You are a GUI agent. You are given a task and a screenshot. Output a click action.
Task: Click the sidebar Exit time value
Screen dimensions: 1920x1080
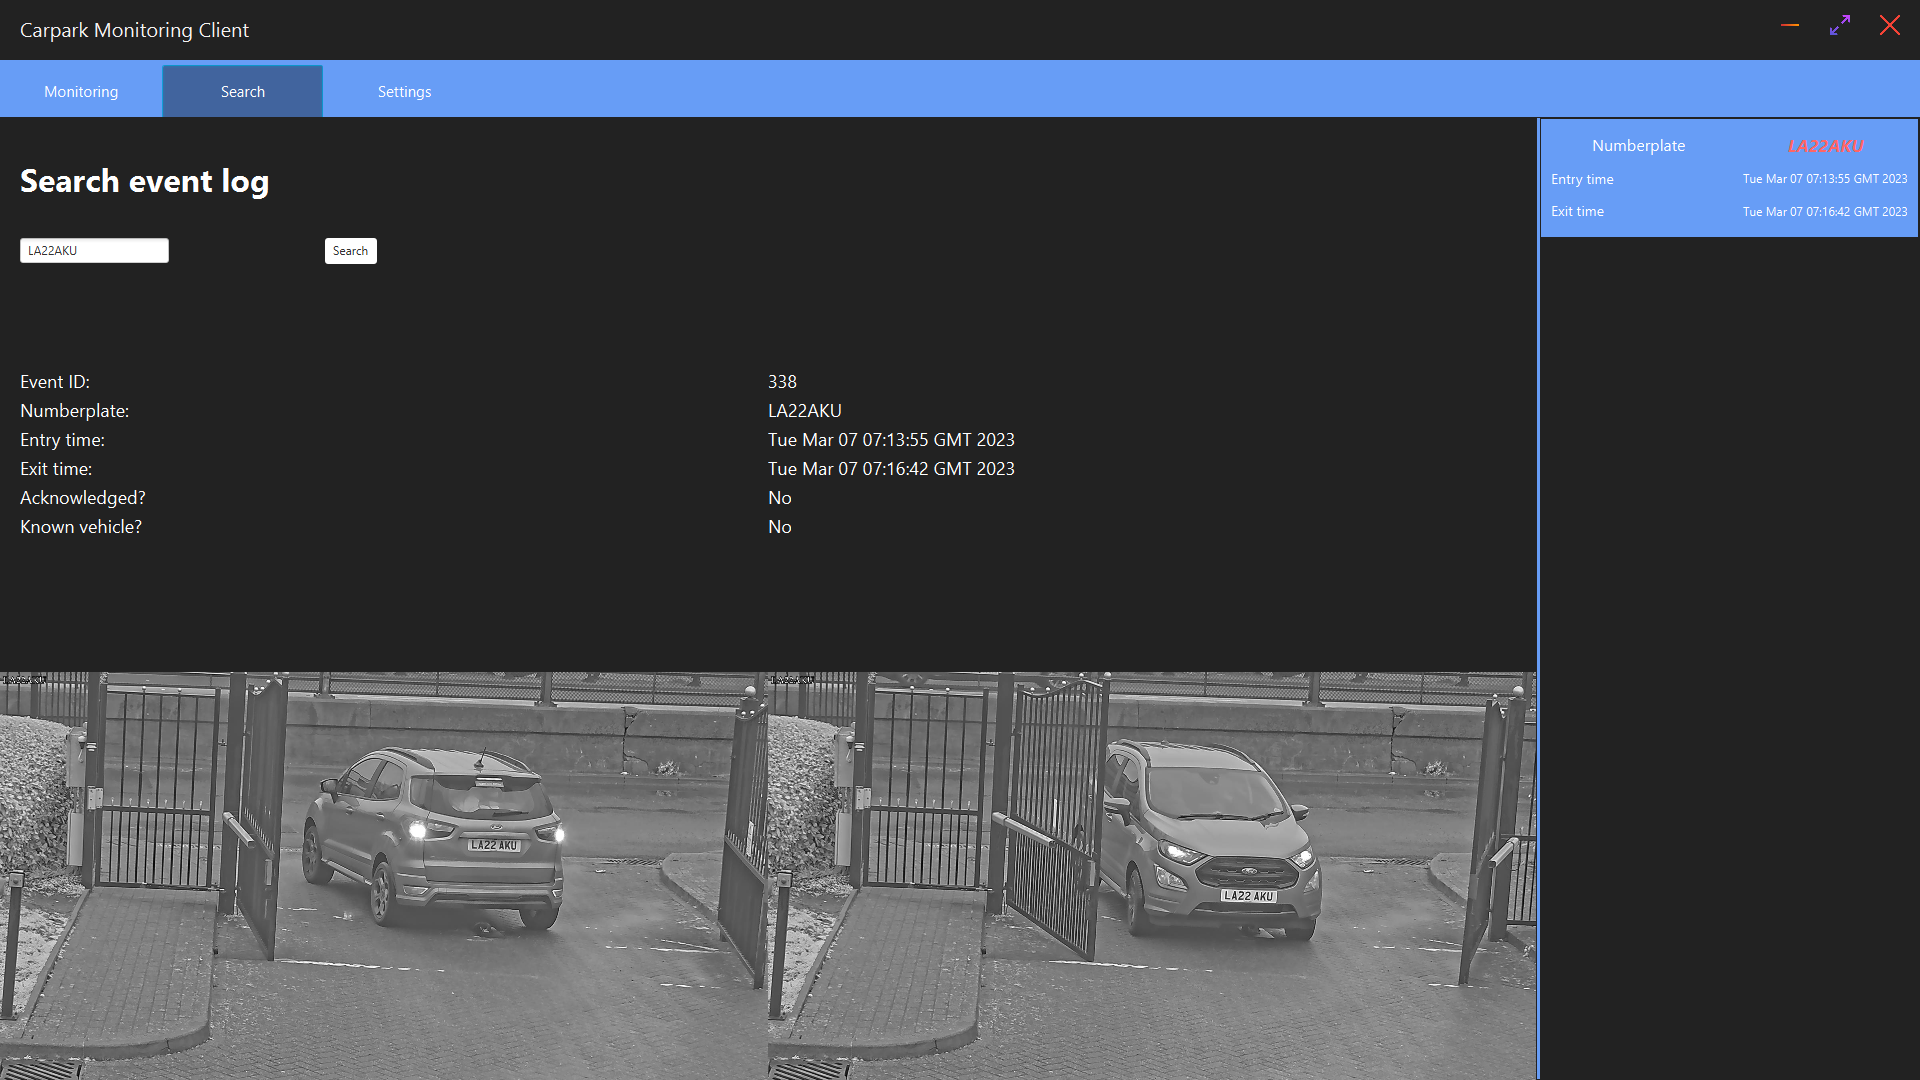click(x=1824, y=212)
